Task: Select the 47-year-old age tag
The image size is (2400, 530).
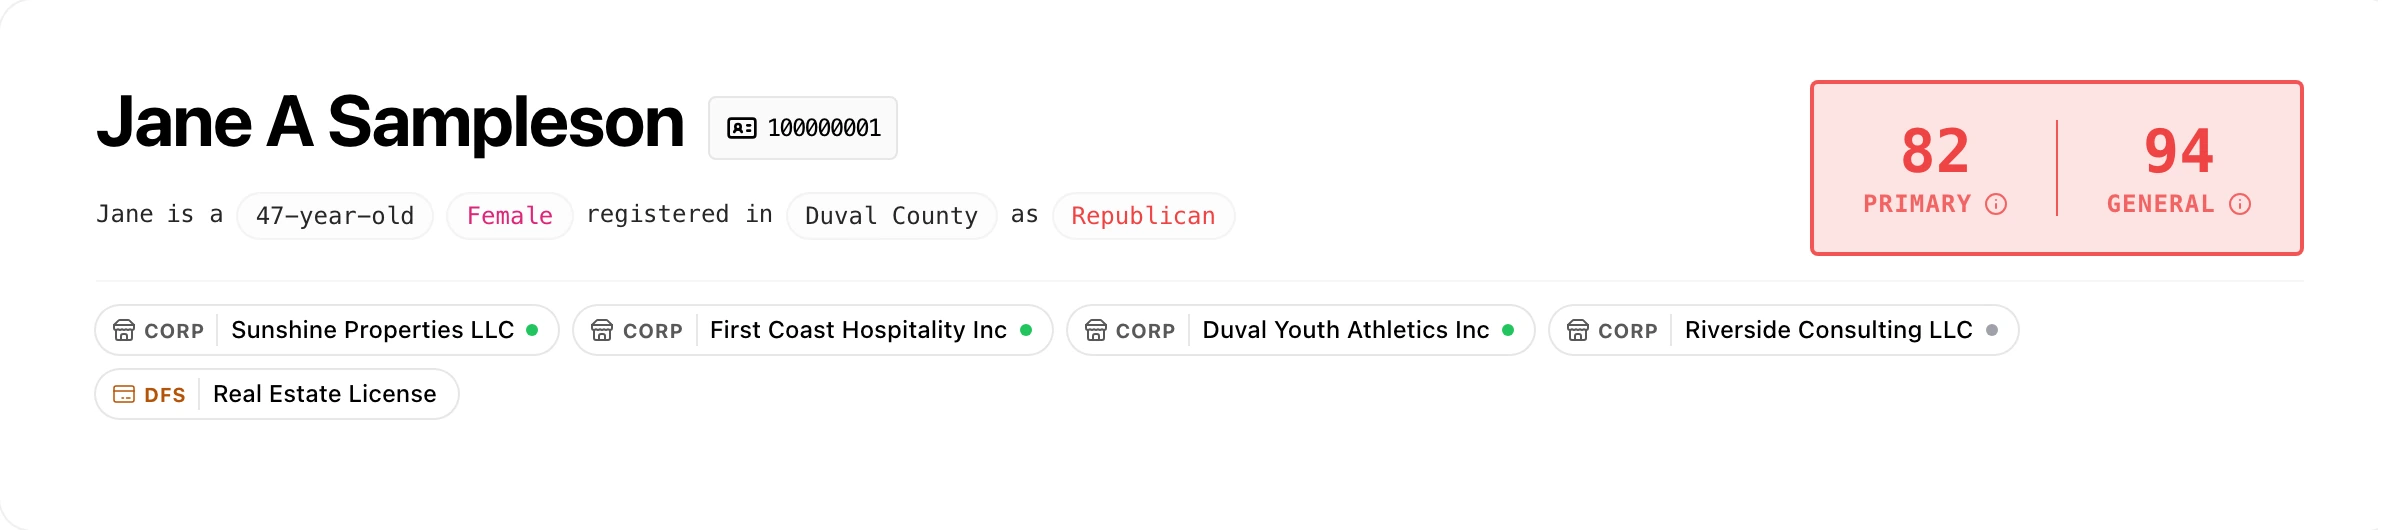Action: point(335,216)
